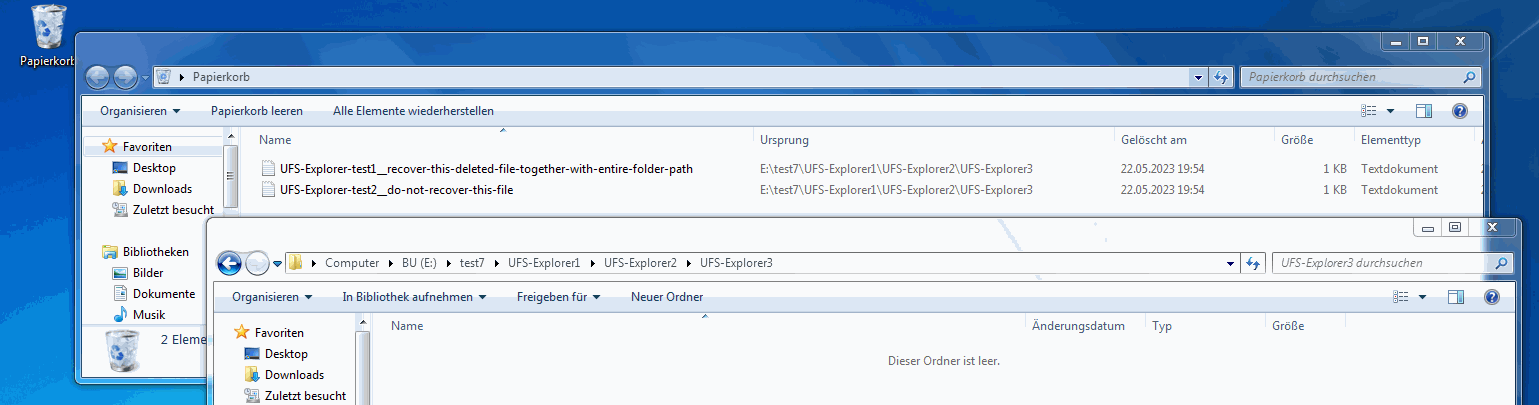The image size is (1539, 405).
Task: Open 'In Bibliothek aufnehmen' menu
Action: (x=414, y=297)
